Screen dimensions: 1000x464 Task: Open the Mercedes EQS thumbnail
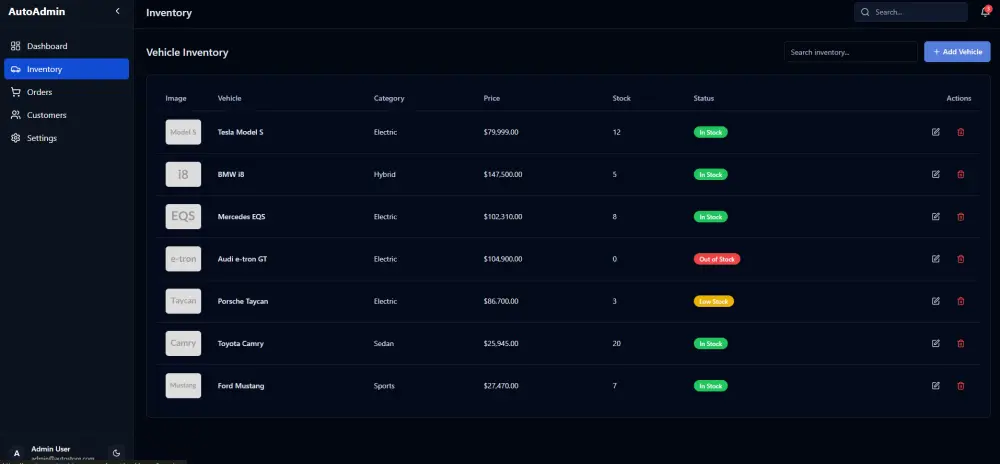[x=183, y=217]
